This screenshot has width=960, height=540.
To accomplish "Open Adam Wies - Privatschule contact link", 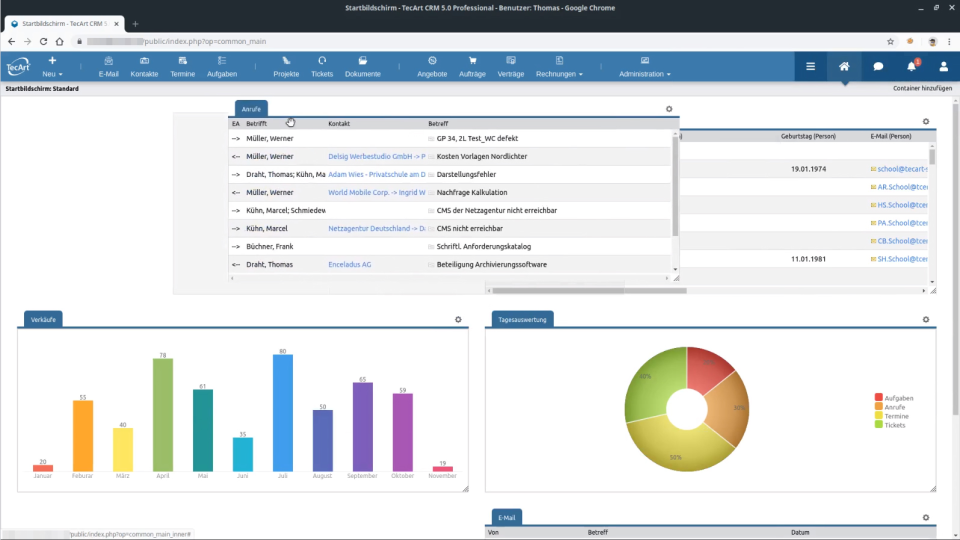I will [x=377, y=174].
